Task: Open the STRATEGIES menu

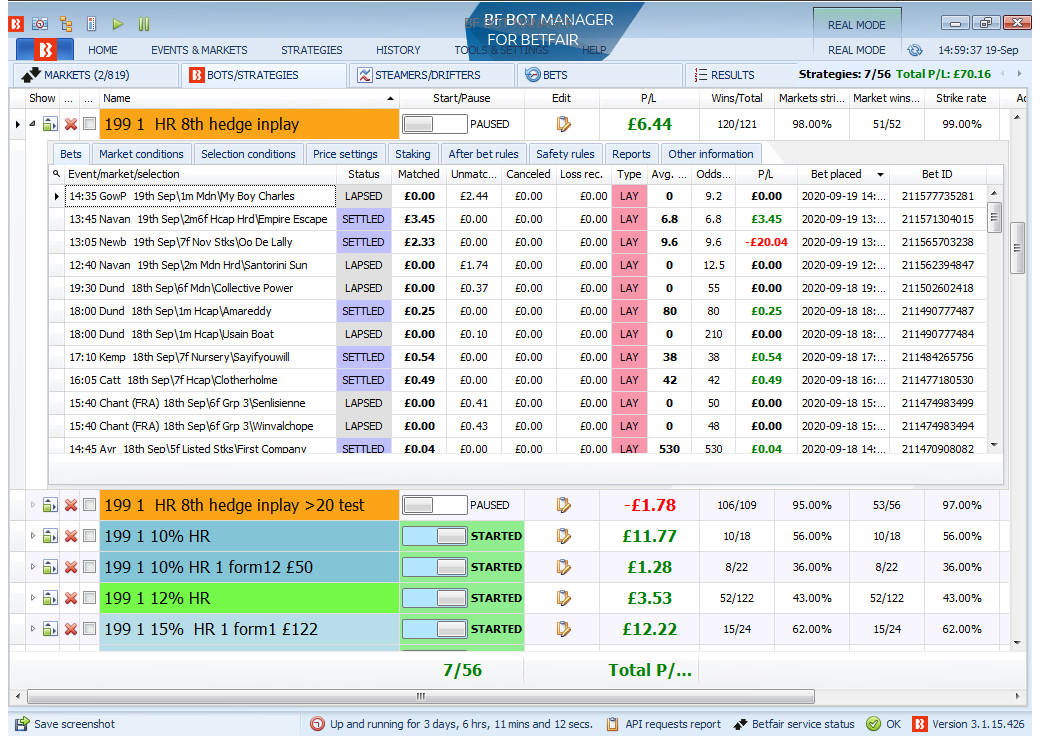Action: point(312,50)
